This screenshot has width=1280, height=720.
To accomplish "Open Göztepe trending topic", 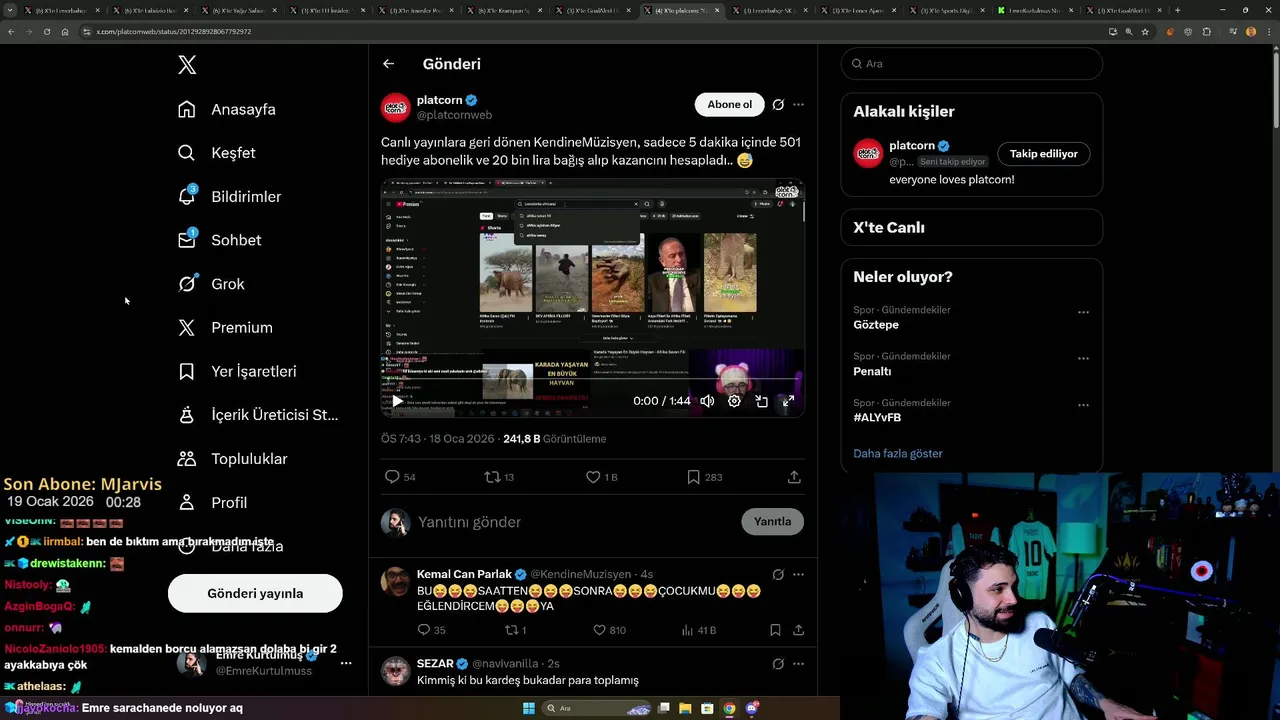I will 876,325.
